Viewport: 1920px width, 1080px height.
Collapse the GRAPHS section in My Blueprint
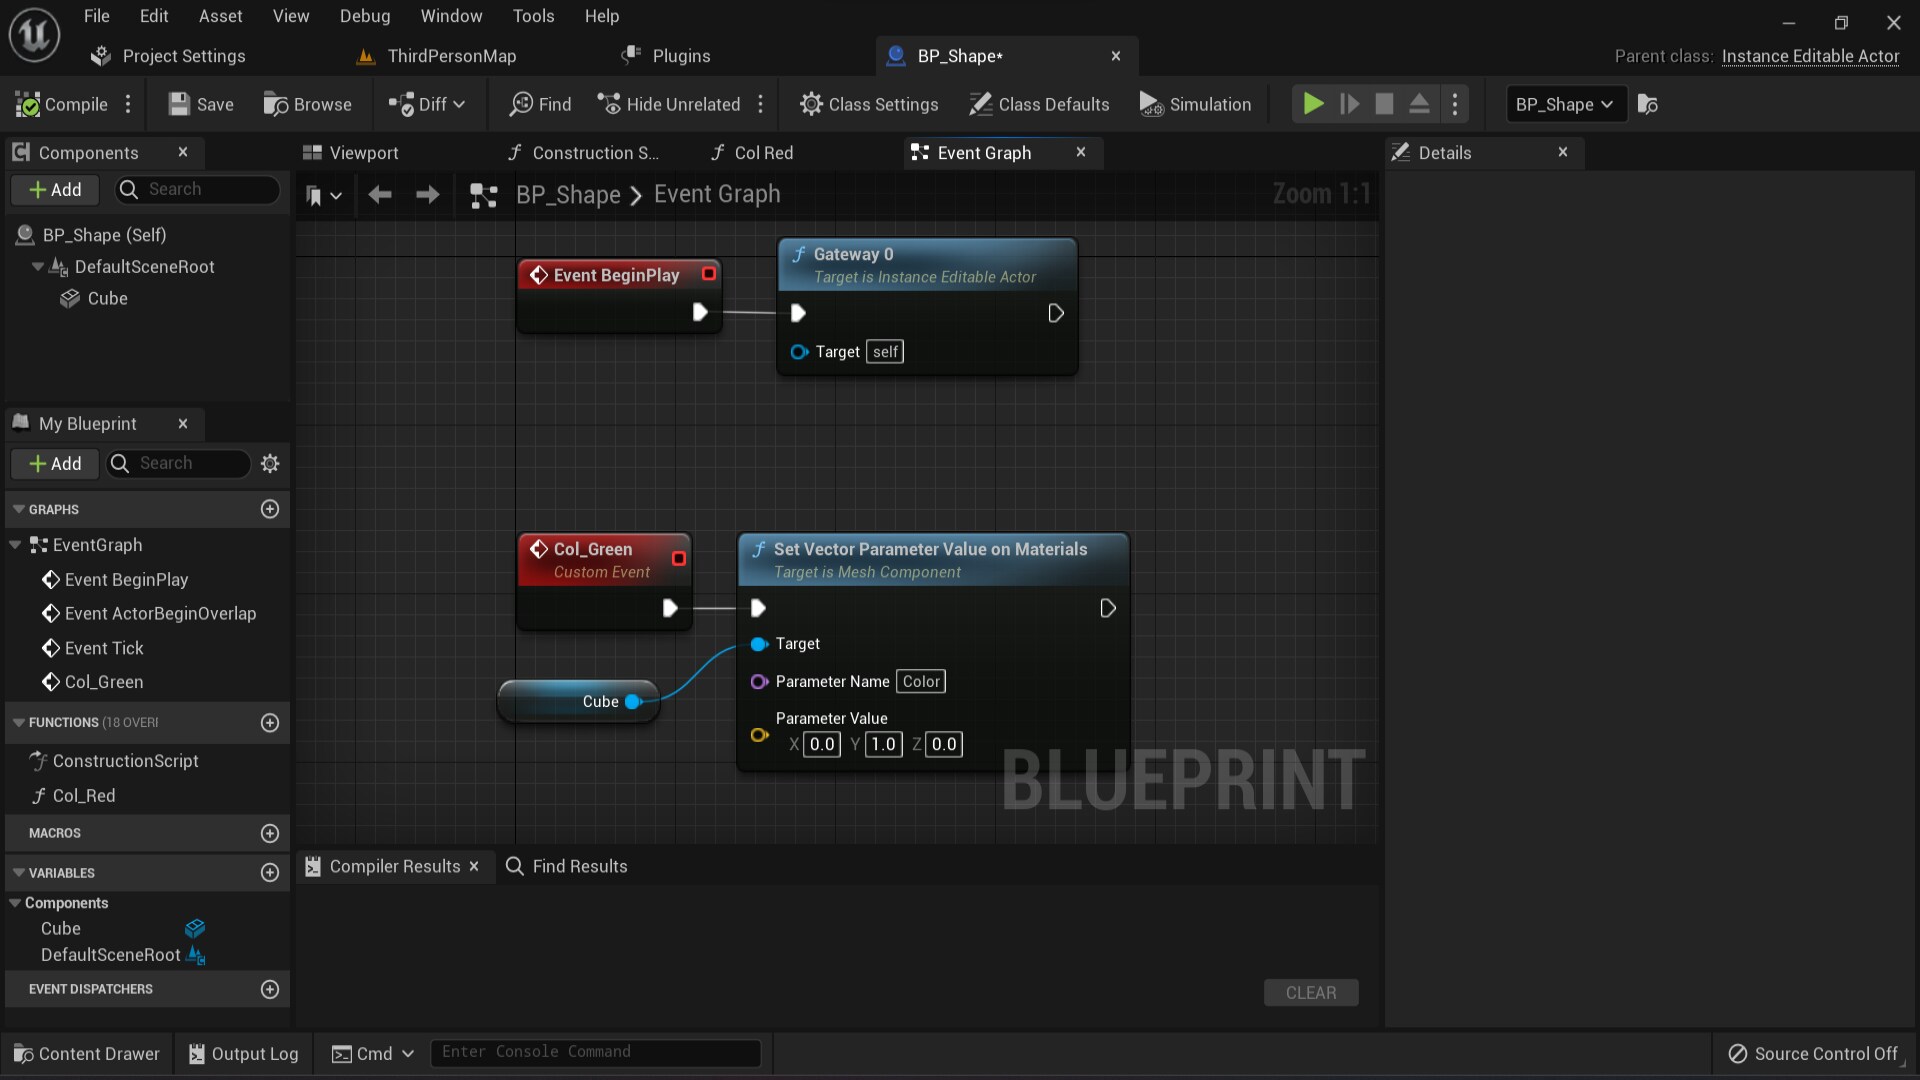(20, 509)
